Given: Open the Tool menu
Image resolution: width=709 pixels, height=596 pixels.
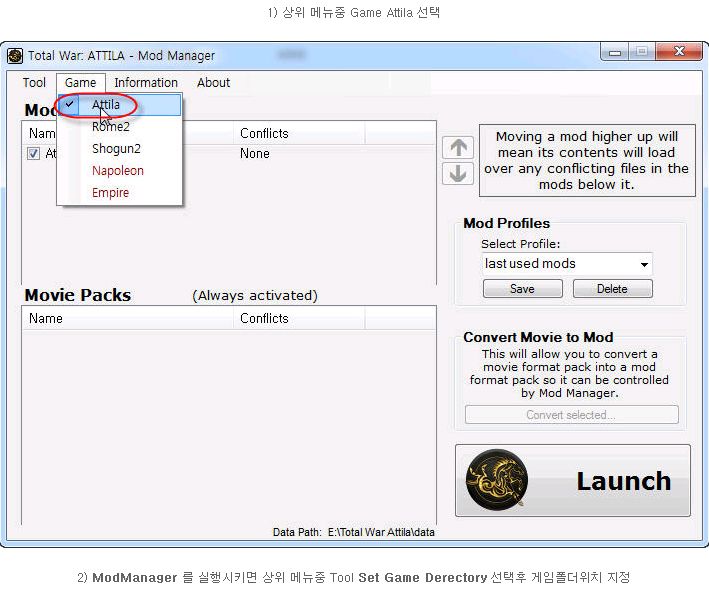Looking at the screenshot, I should point(34,83).
